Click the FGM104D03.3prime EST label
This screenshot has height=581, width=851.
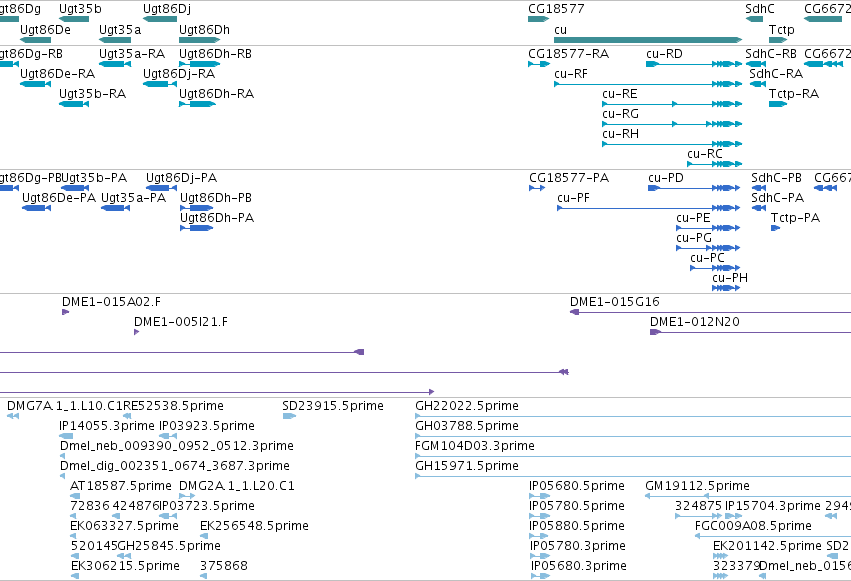pos(475,446)
